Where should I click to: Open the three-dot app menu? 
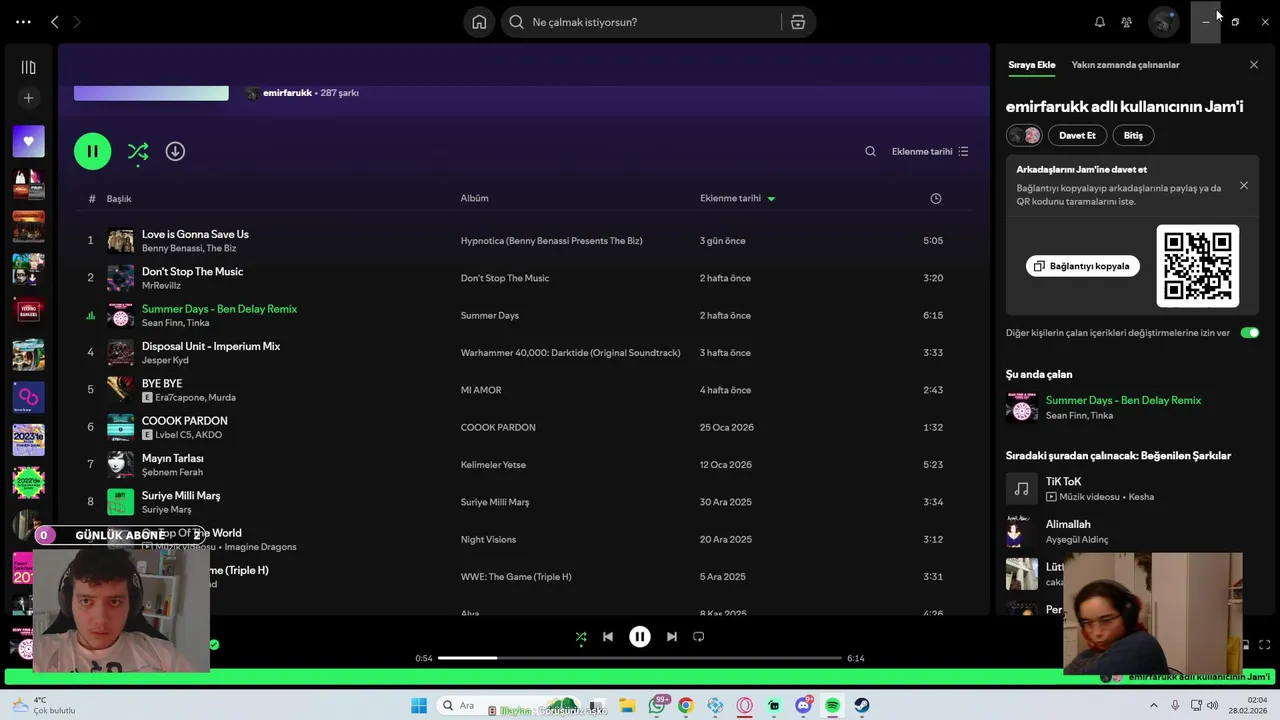tap(23, 22)
